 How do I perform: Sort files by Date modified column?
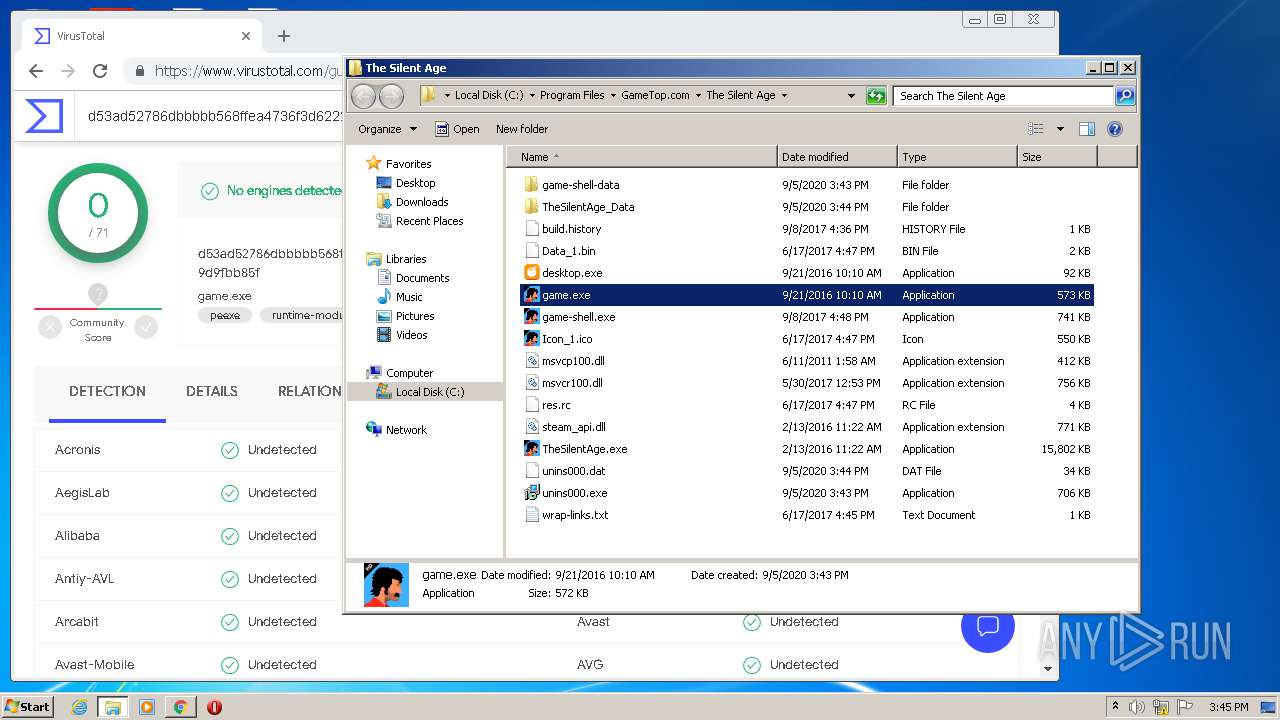tap(837, 157)
